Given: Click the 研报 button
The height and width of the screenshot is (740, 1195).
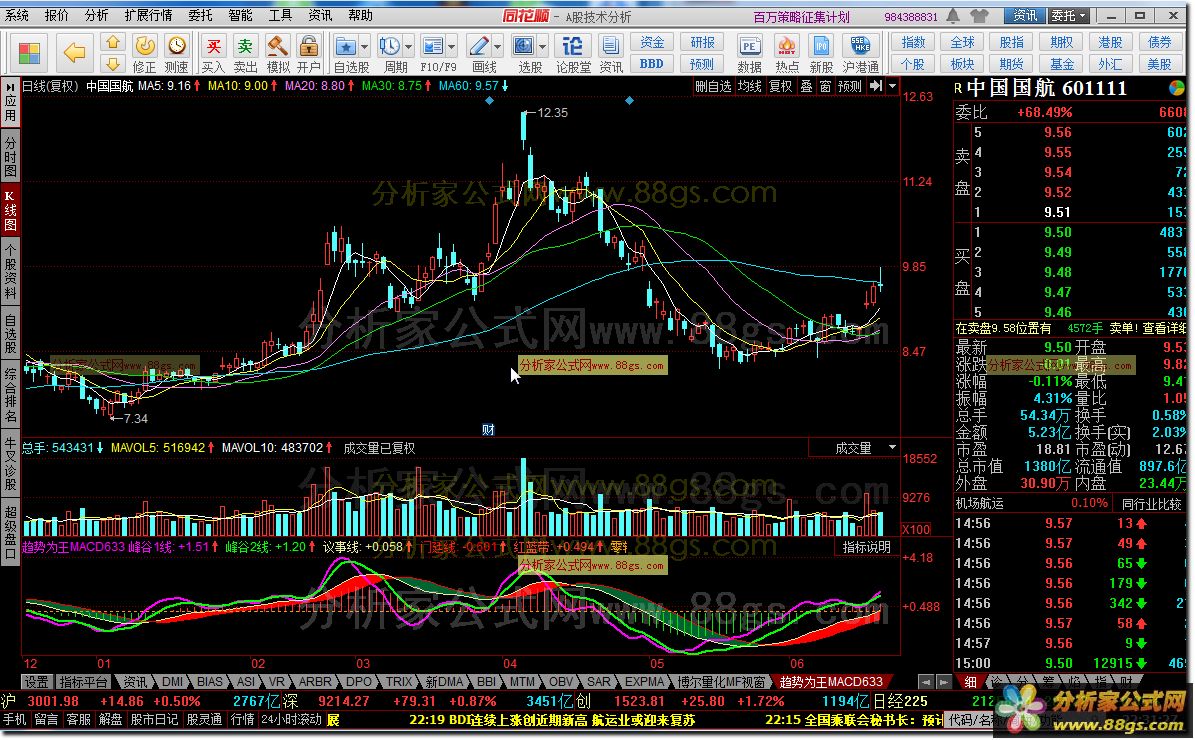Looking at the screenshot, I should pos(702,43).
